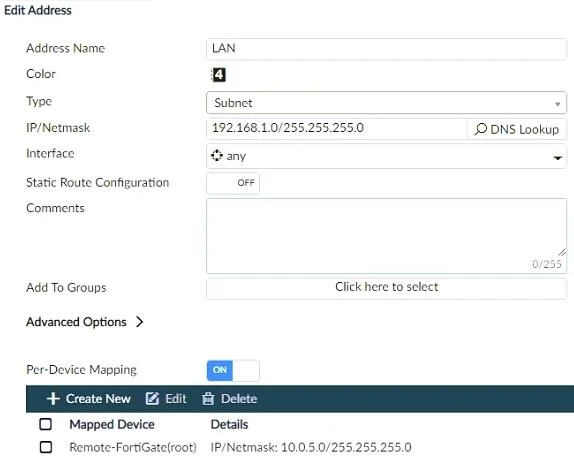Expand the Advanced Options section
Viewport: 574px width, 456px height.
85,322
